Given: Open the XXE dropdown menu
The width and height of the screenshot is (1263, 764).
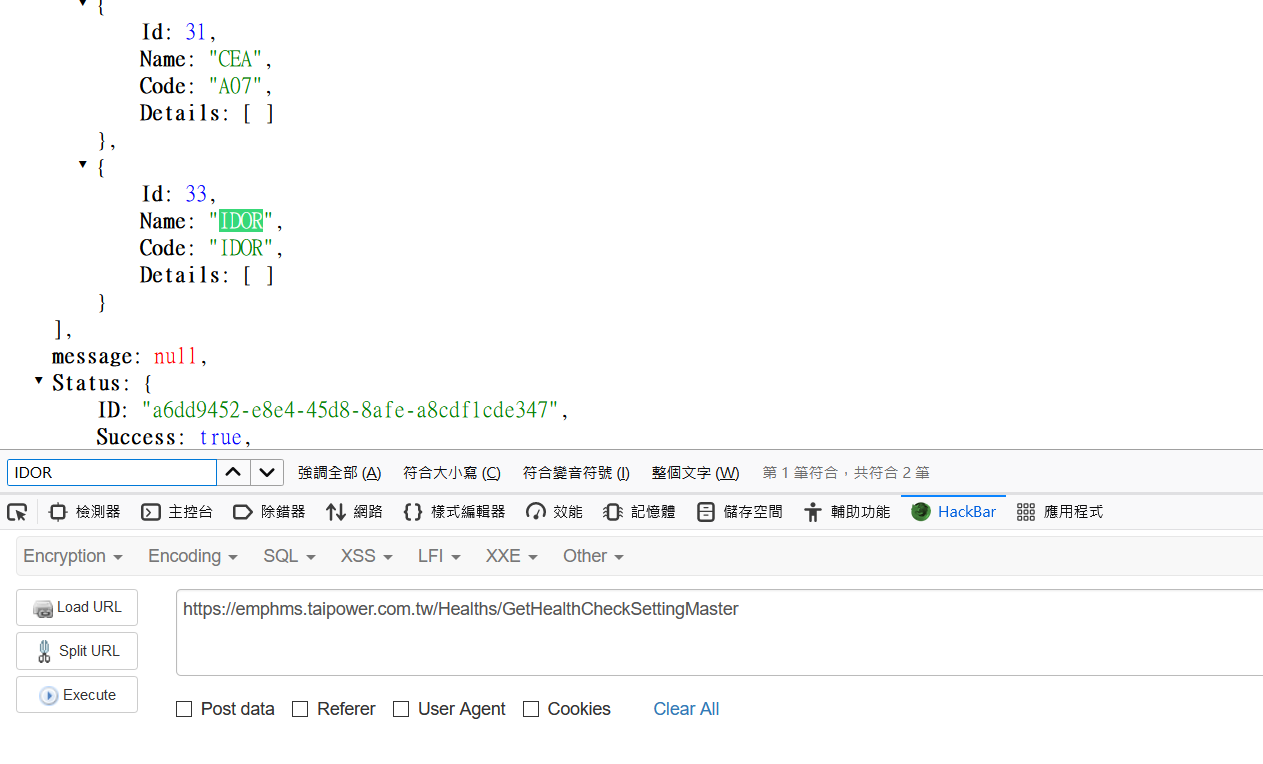Looking at the screenshot, I should pyautogui.click(x=511, y=556).
